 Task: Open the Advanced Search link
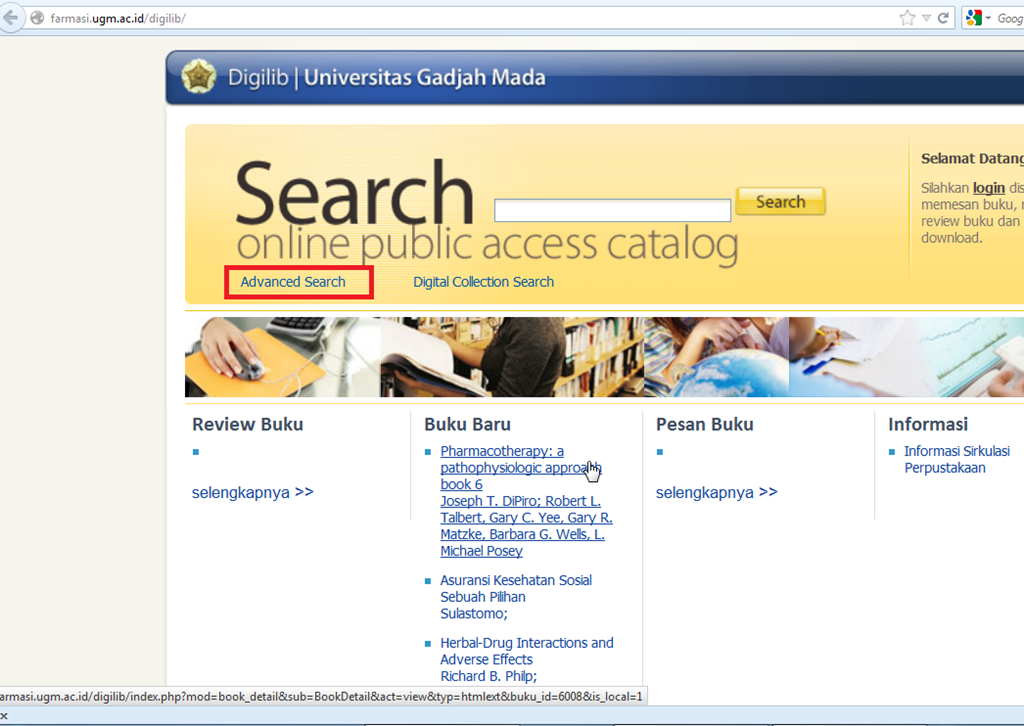tap(293, 282)
